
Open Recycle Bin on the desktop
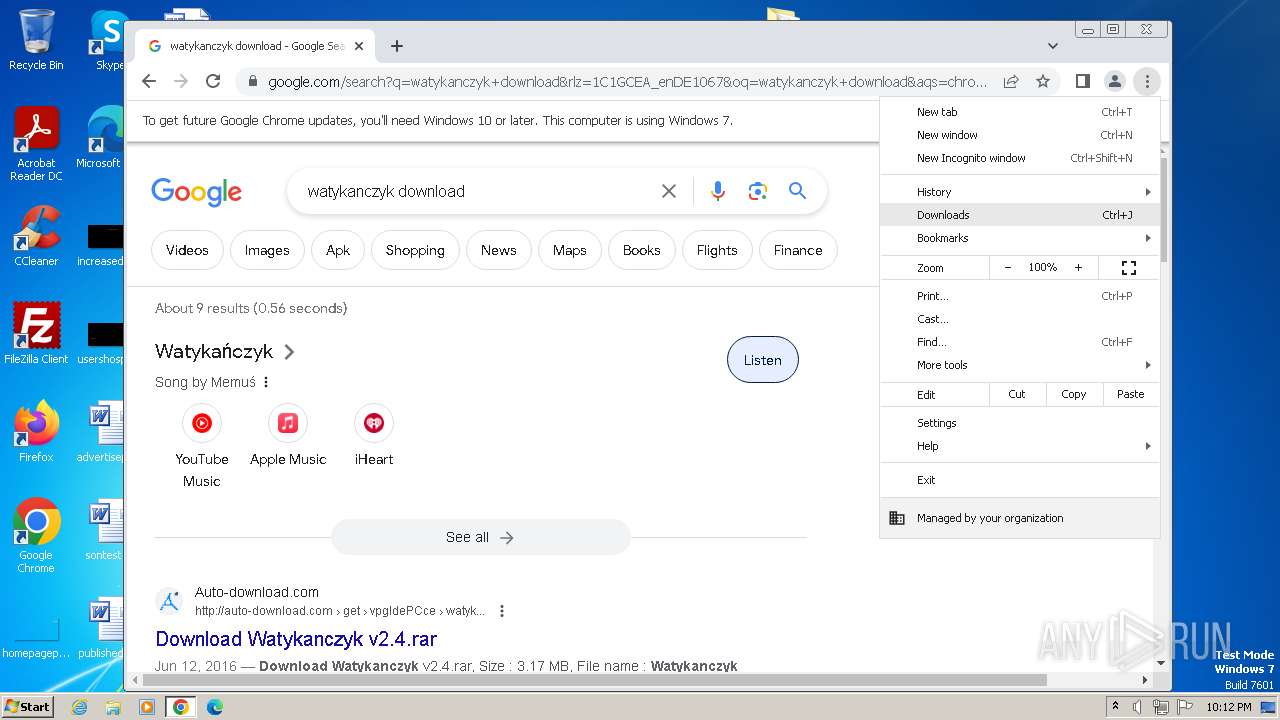(x=36, y=40)
